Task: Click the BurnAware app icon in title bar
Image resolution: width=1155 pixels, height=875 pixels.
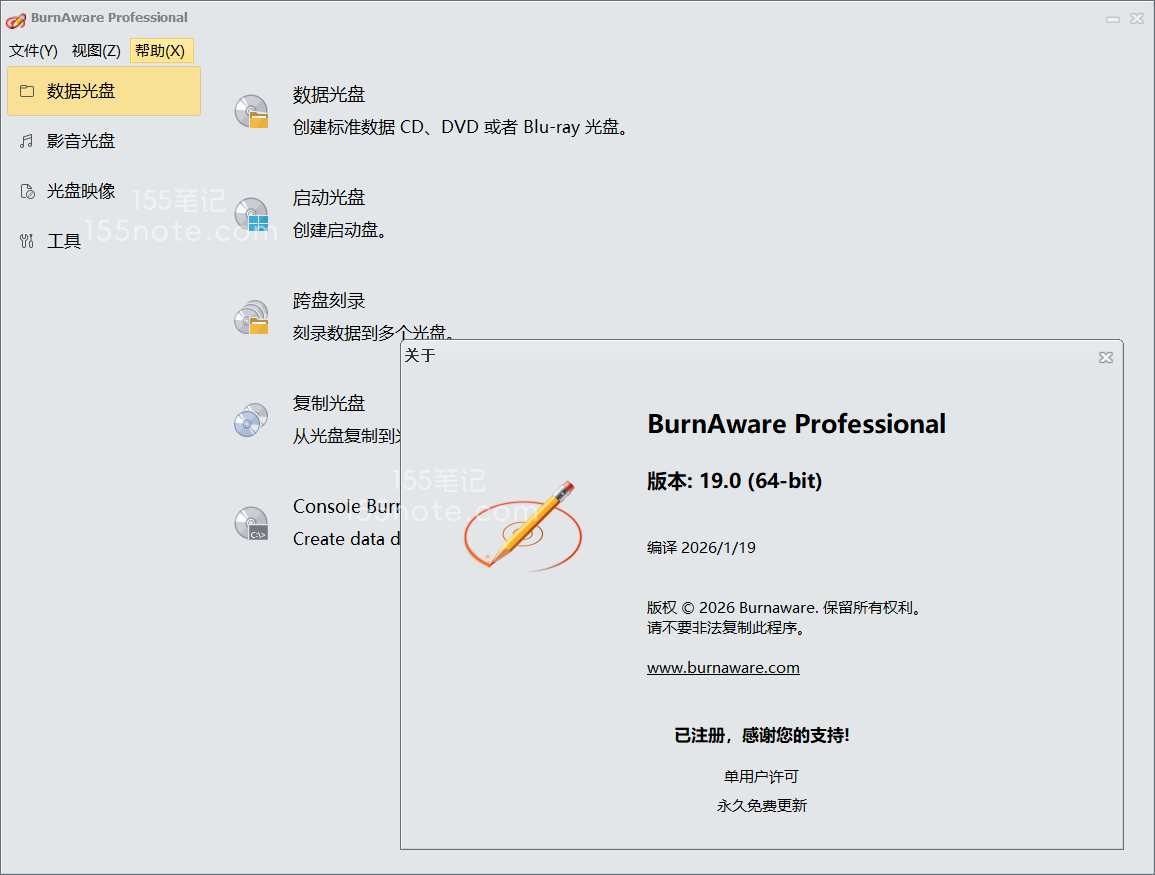Action: point(15,18)
